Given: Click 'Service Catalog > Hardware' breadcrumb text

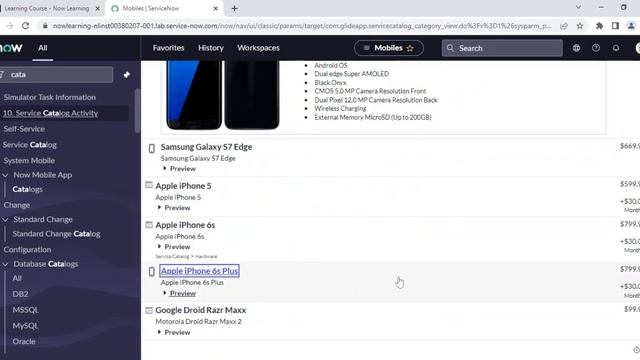Looking at the screenshot, I should click(x=186, y=256).
